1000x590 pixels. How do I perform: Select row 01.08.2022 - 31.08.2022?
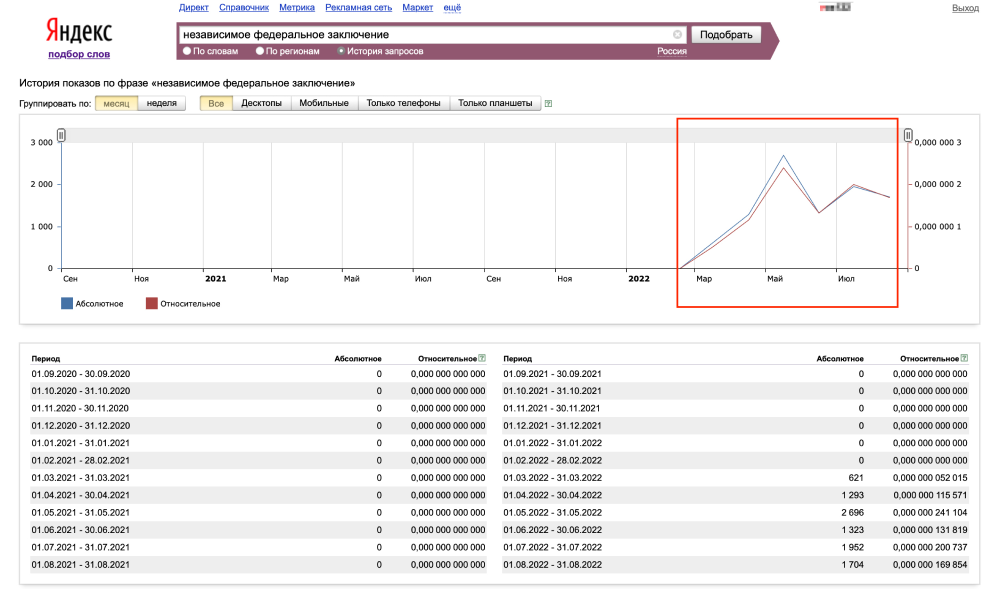735,564
